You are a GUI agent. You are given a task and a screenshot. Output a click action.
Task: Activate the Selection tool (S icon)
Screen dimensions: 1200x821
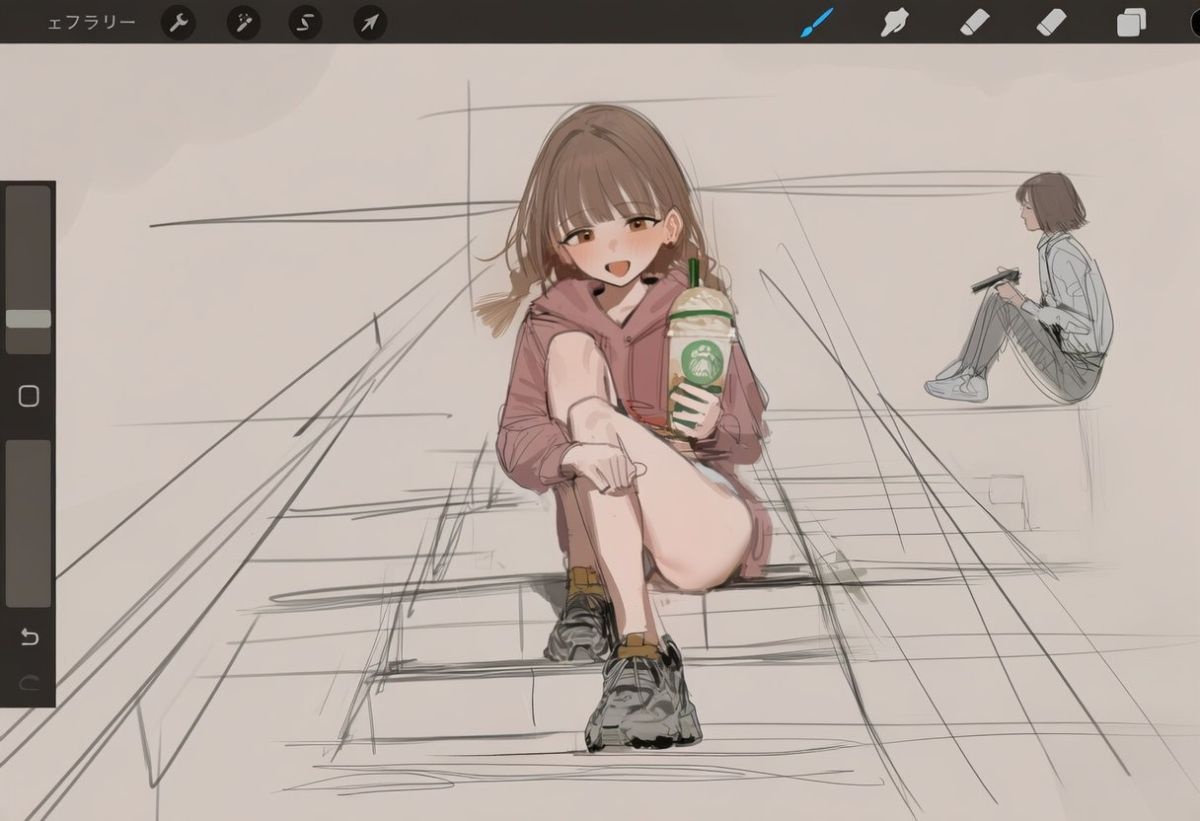point(305,22)
